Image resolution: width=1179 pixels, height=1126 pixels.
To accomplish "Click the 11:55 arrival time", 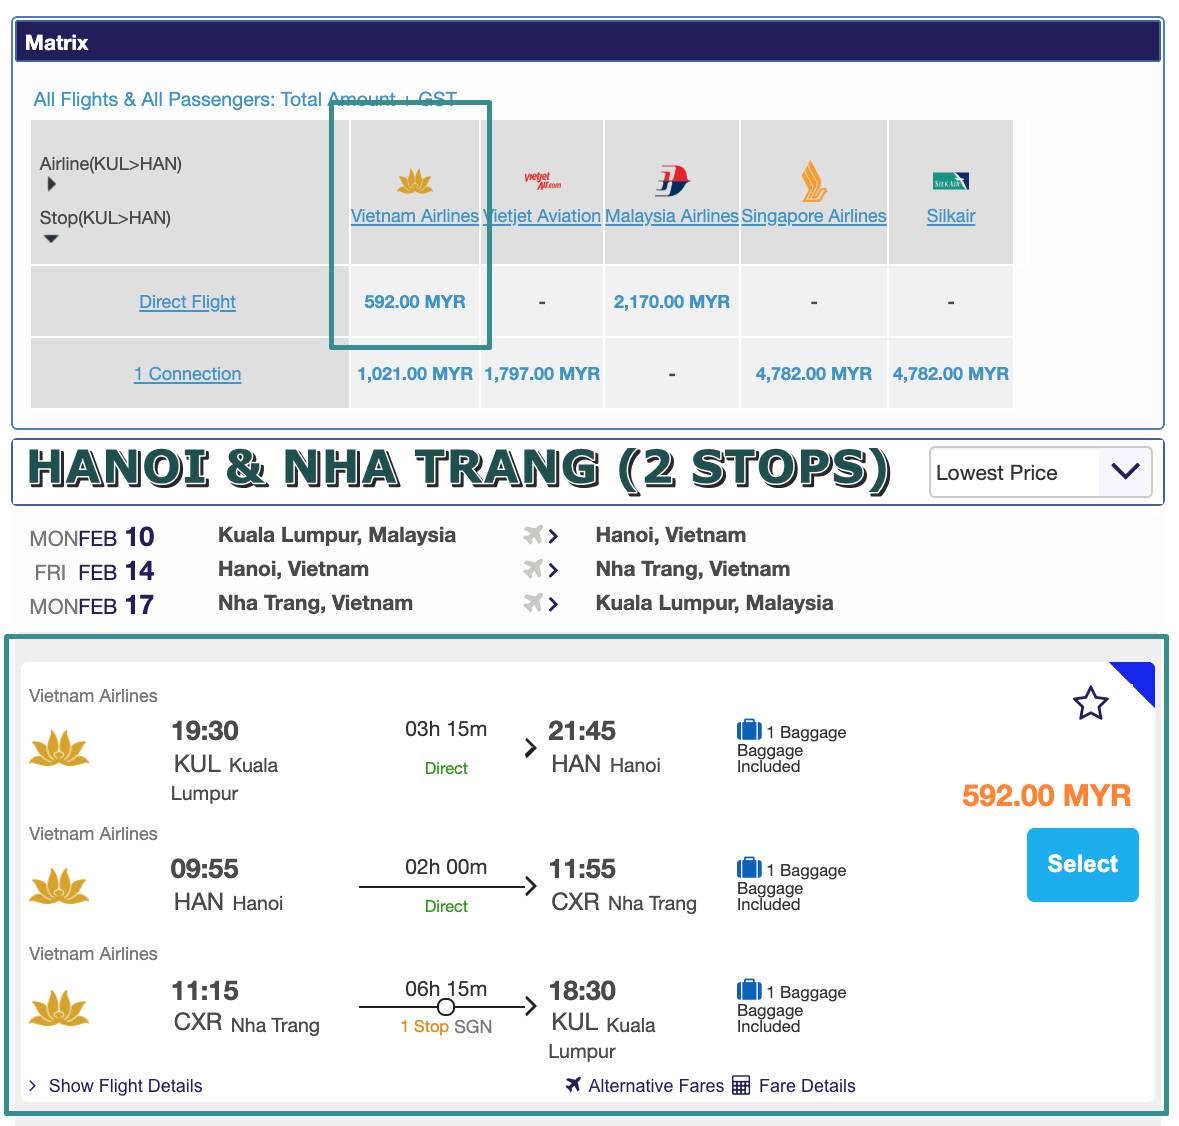I will point(582,869).
